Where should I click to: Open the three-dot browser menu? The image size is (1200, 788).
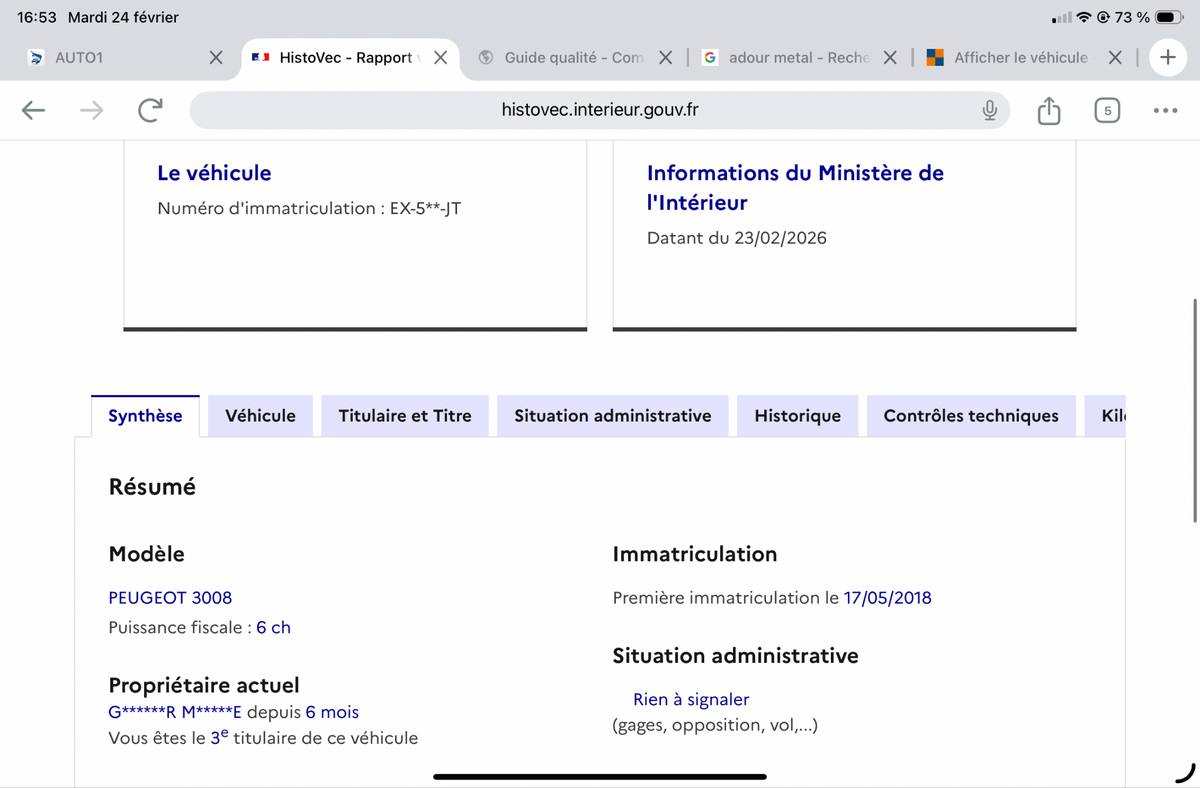click(x=1164, y=110)
